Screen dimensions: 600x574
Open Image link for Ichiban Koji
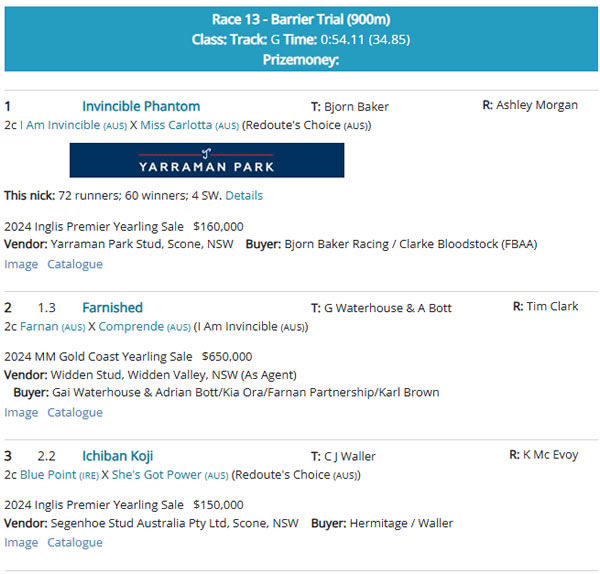coord(21,542)
